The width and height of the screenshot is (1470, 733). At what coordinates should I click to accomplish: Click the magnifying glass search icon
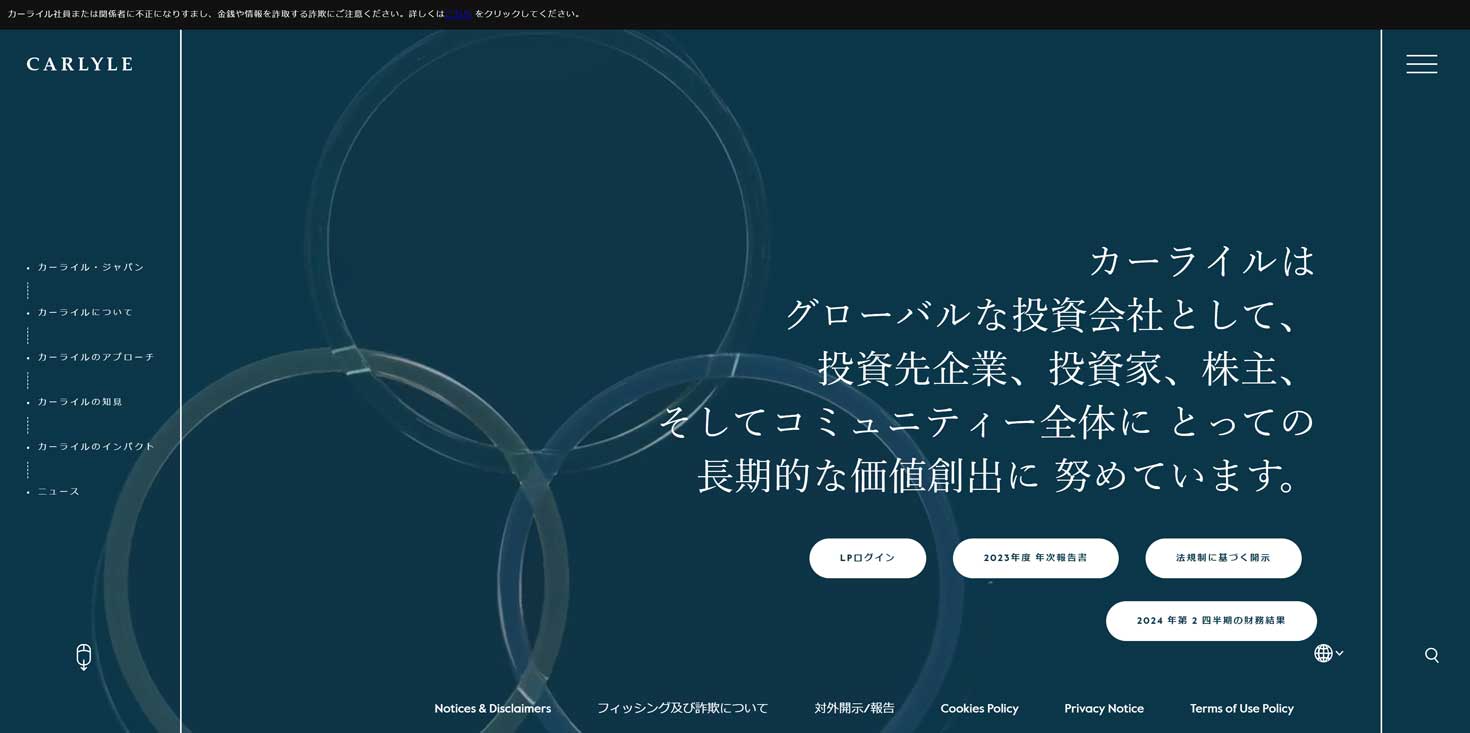pyautogui.click(x=1430, y=655)
